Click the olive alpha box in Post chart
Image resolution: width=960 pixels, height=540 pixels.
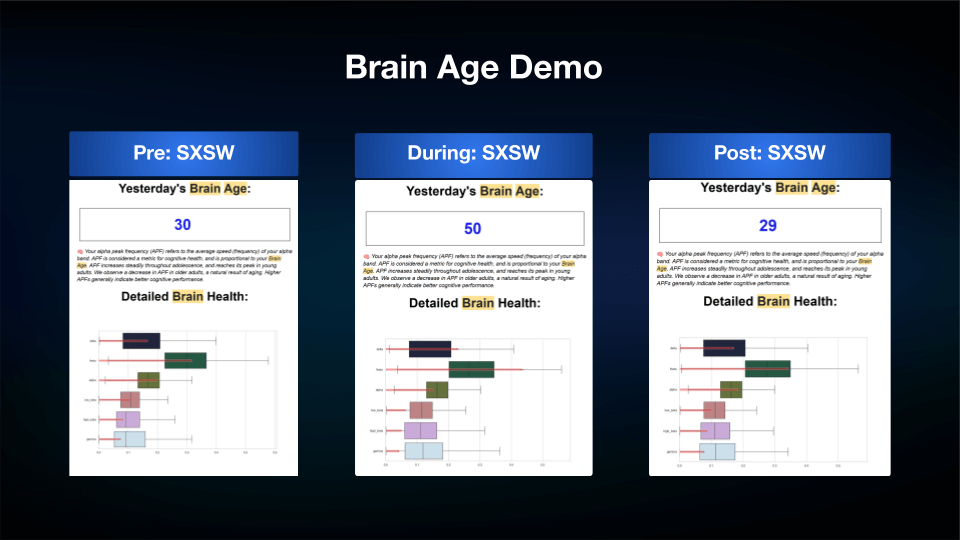(731, 389)
